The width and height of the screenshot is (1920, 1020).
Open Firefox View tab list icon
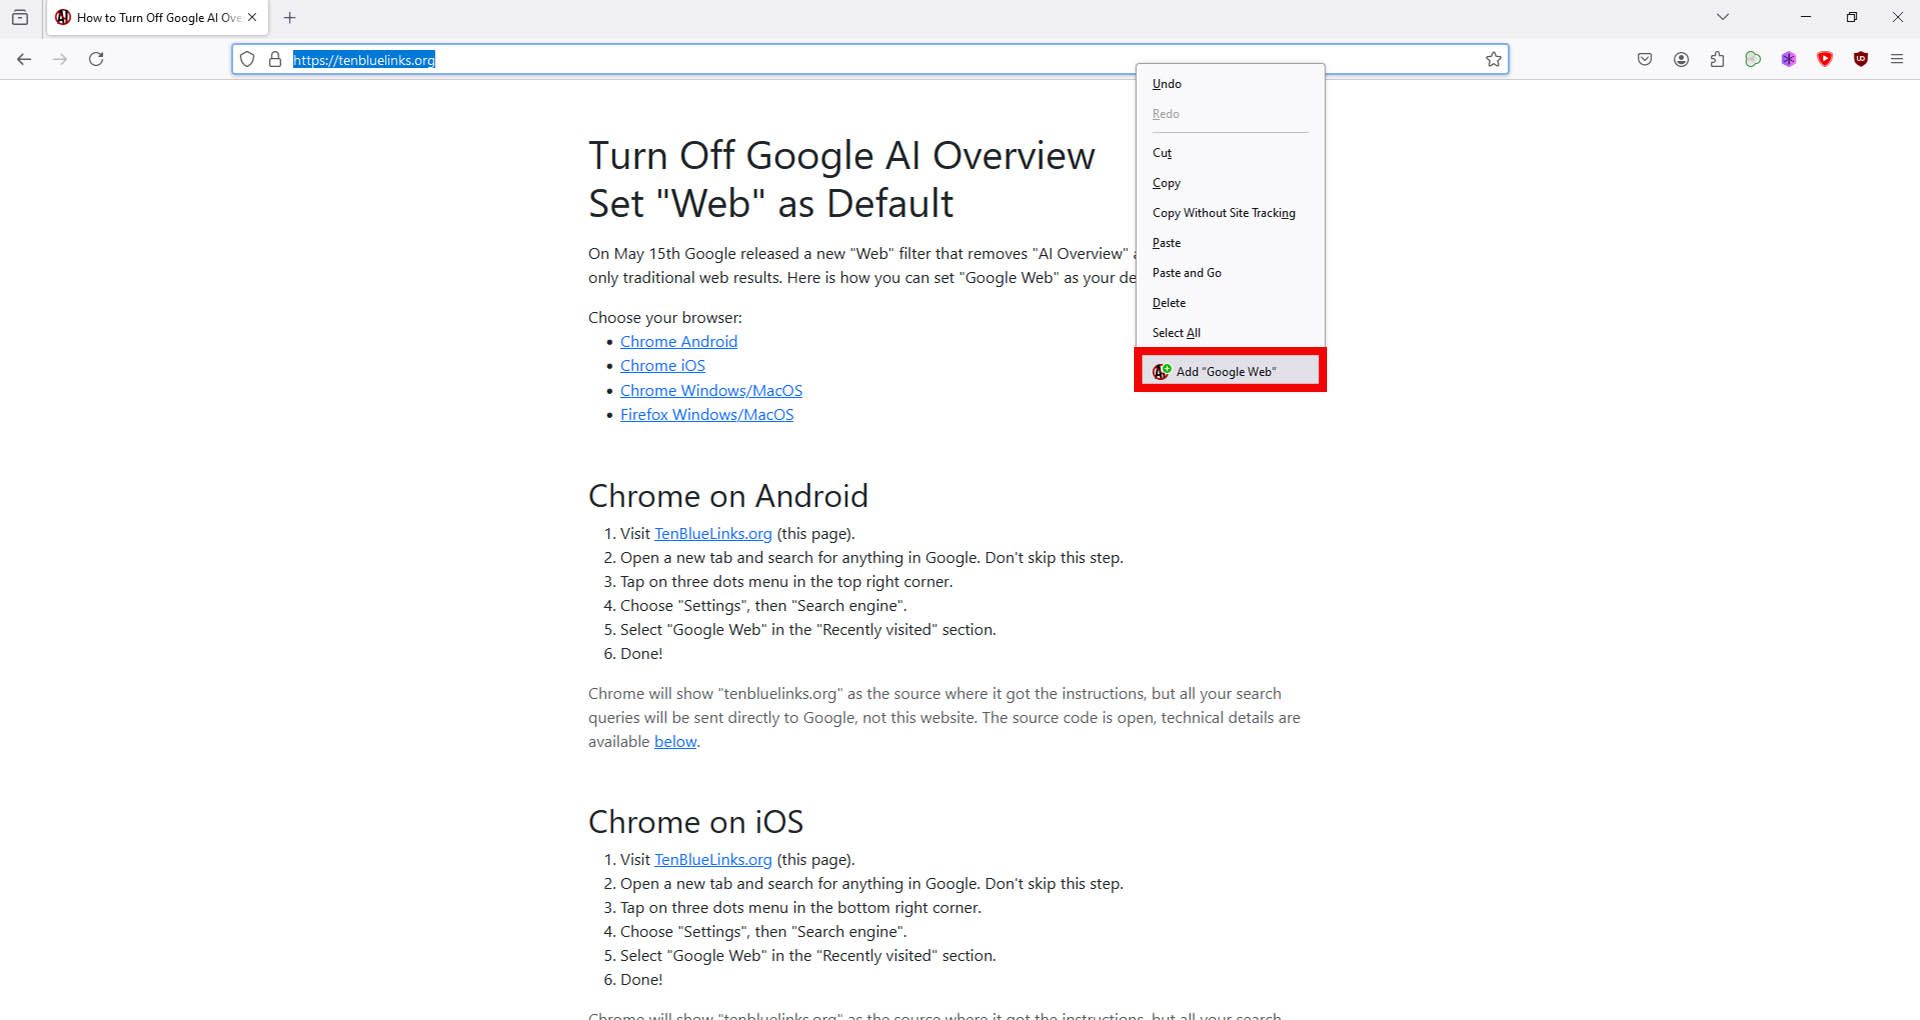pyautogui.click(x=20, y=17)
